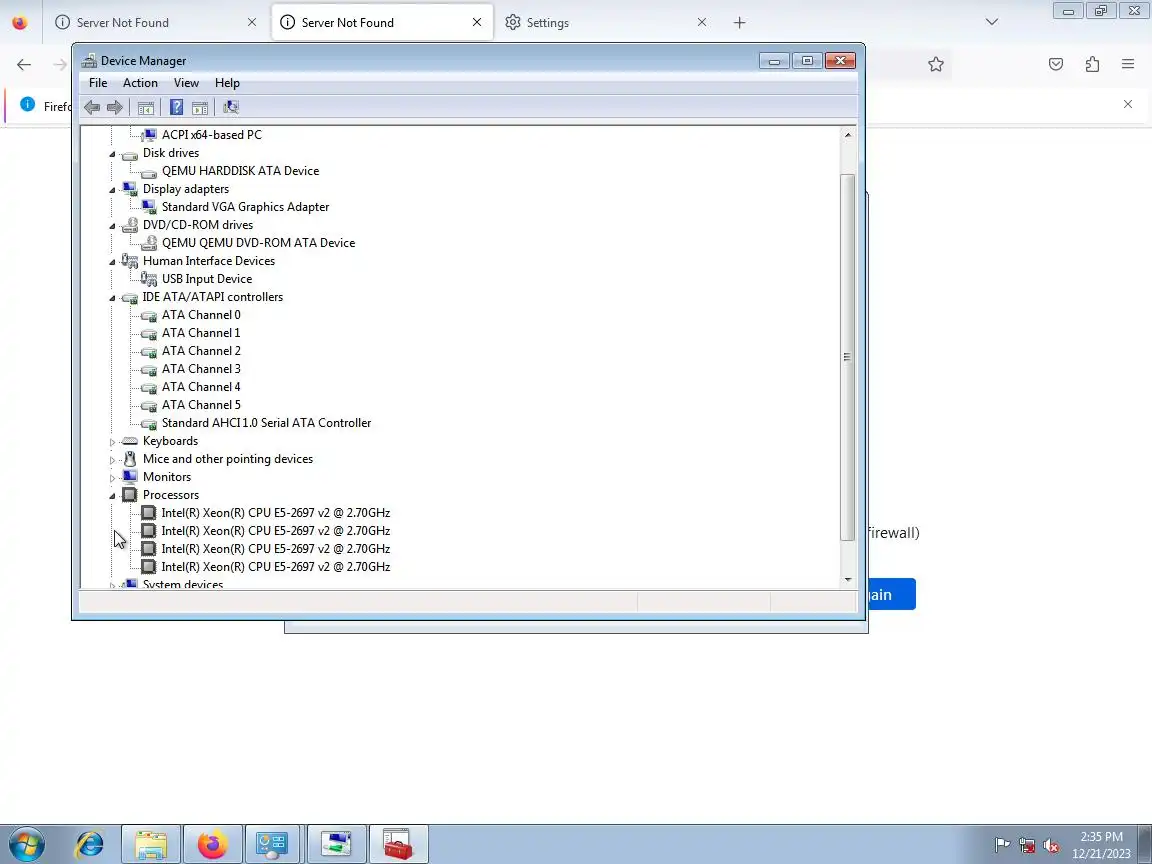
Task: Expand the Keyboards category
Action: coord(112,442)
